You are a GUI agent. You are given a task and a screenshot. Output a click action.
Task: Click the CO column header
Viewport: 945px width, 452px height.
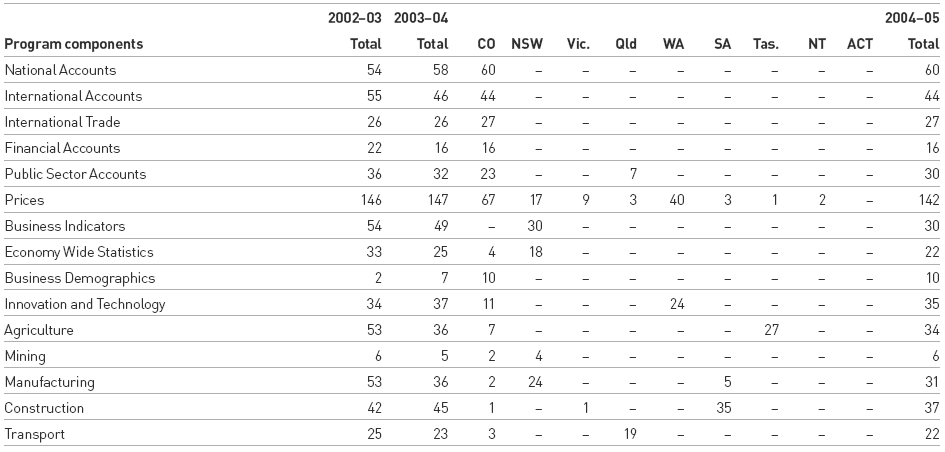(487, 44)
